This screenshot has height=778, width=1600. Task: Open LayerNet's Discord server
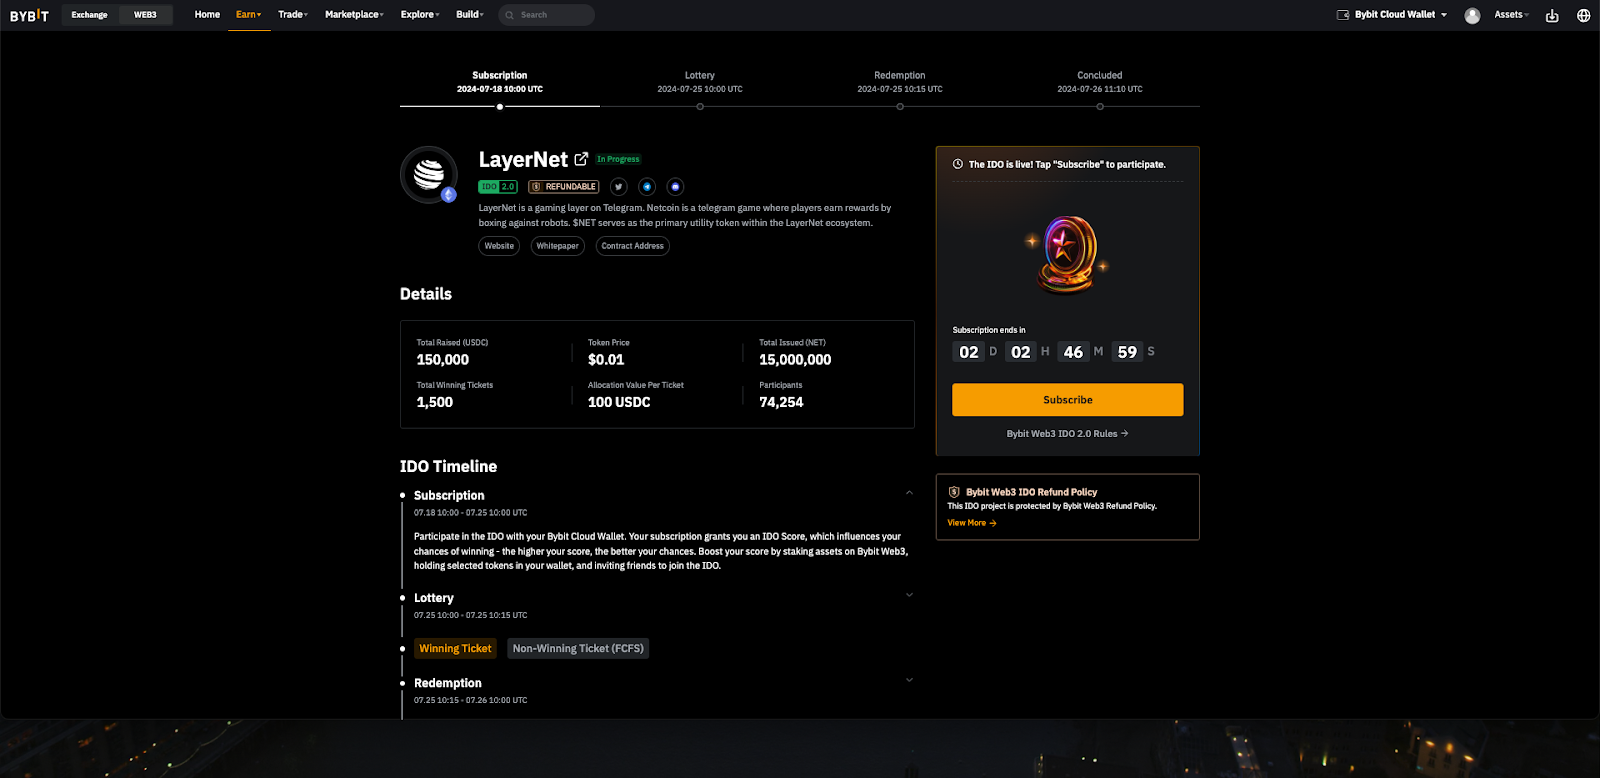pyautogui.click(x=675, y=187)
